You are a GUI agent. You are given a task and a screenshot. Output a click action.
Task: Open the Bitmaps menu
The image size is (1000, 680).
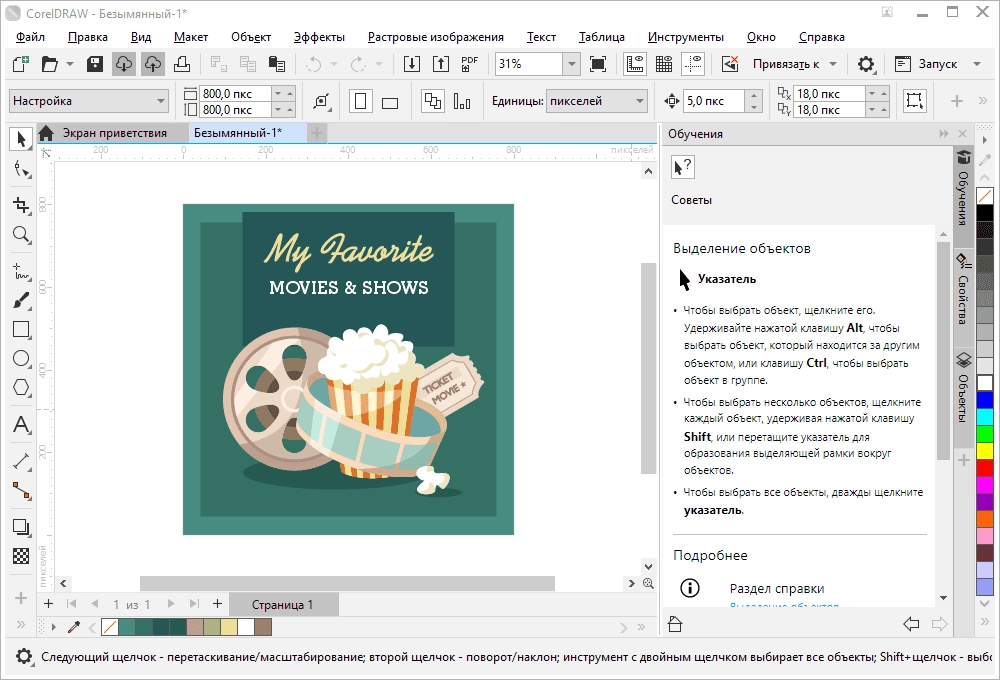(436, 37)
